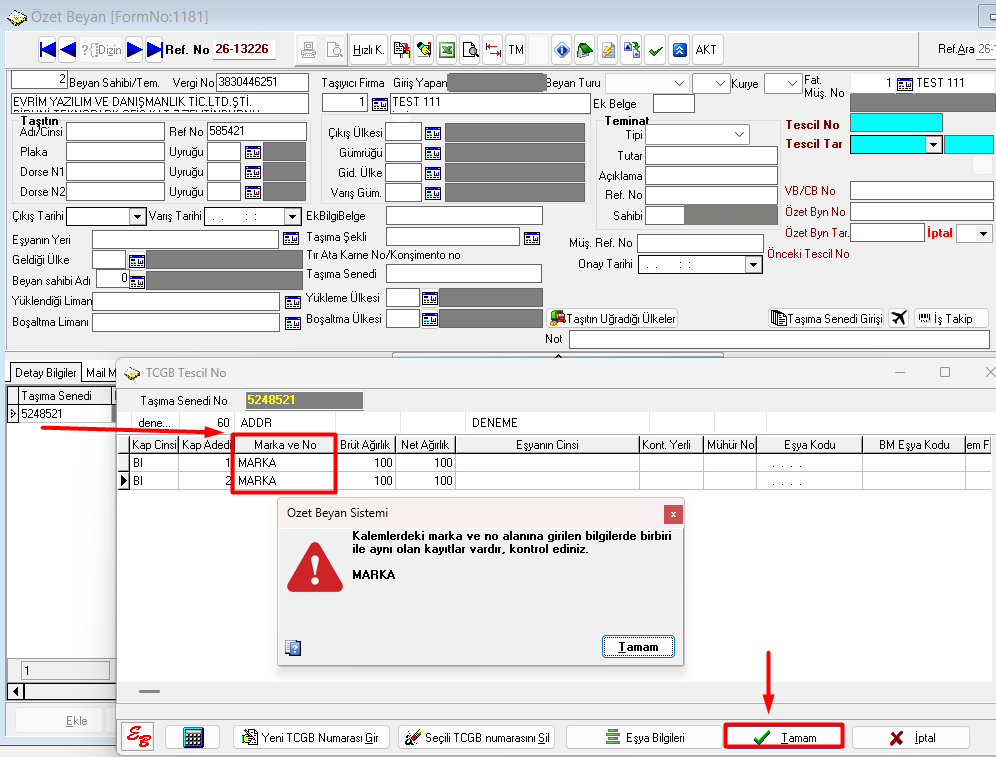The width and height of the screenshot is (996, 757).
Task: Click Tamam in the warning dialog
Action: 638,647
